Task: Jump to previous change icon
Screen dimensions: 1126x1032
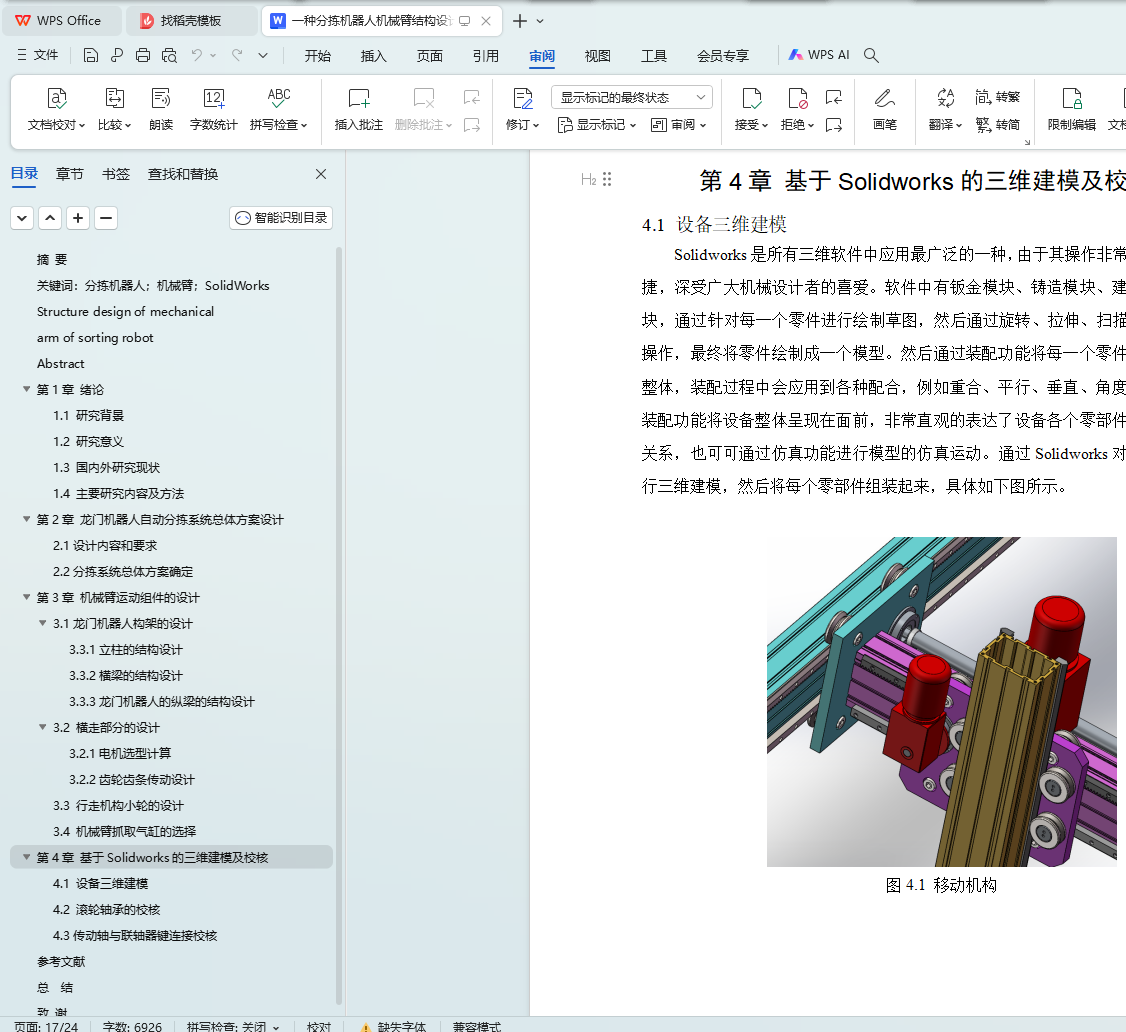Action: (x=833, y=97)
